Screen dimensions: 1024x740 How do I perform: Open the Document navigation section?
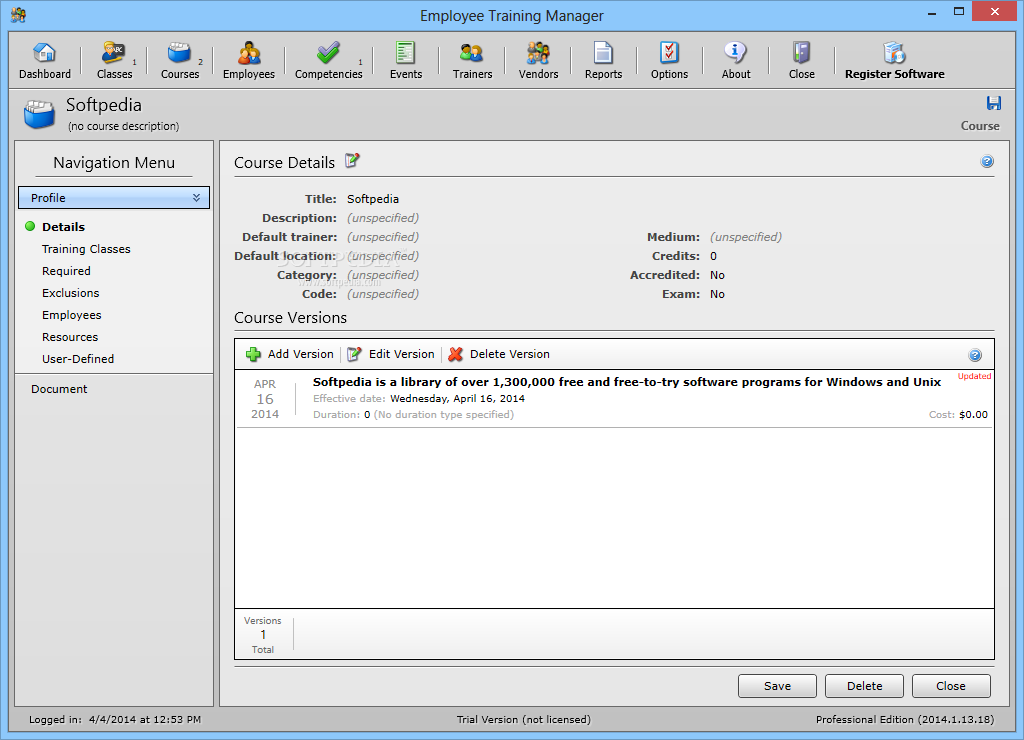[x=59, y=389]
